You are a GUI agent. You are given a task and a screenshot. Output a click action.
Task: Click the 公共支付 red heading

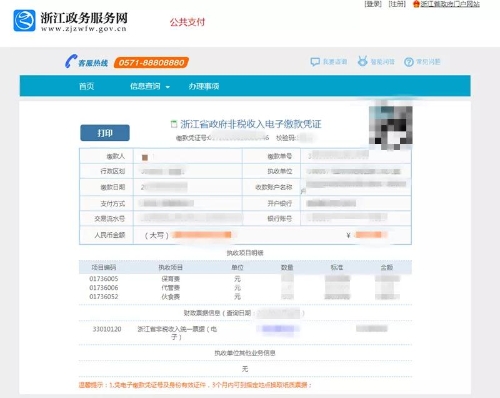[x=187, y=22]
